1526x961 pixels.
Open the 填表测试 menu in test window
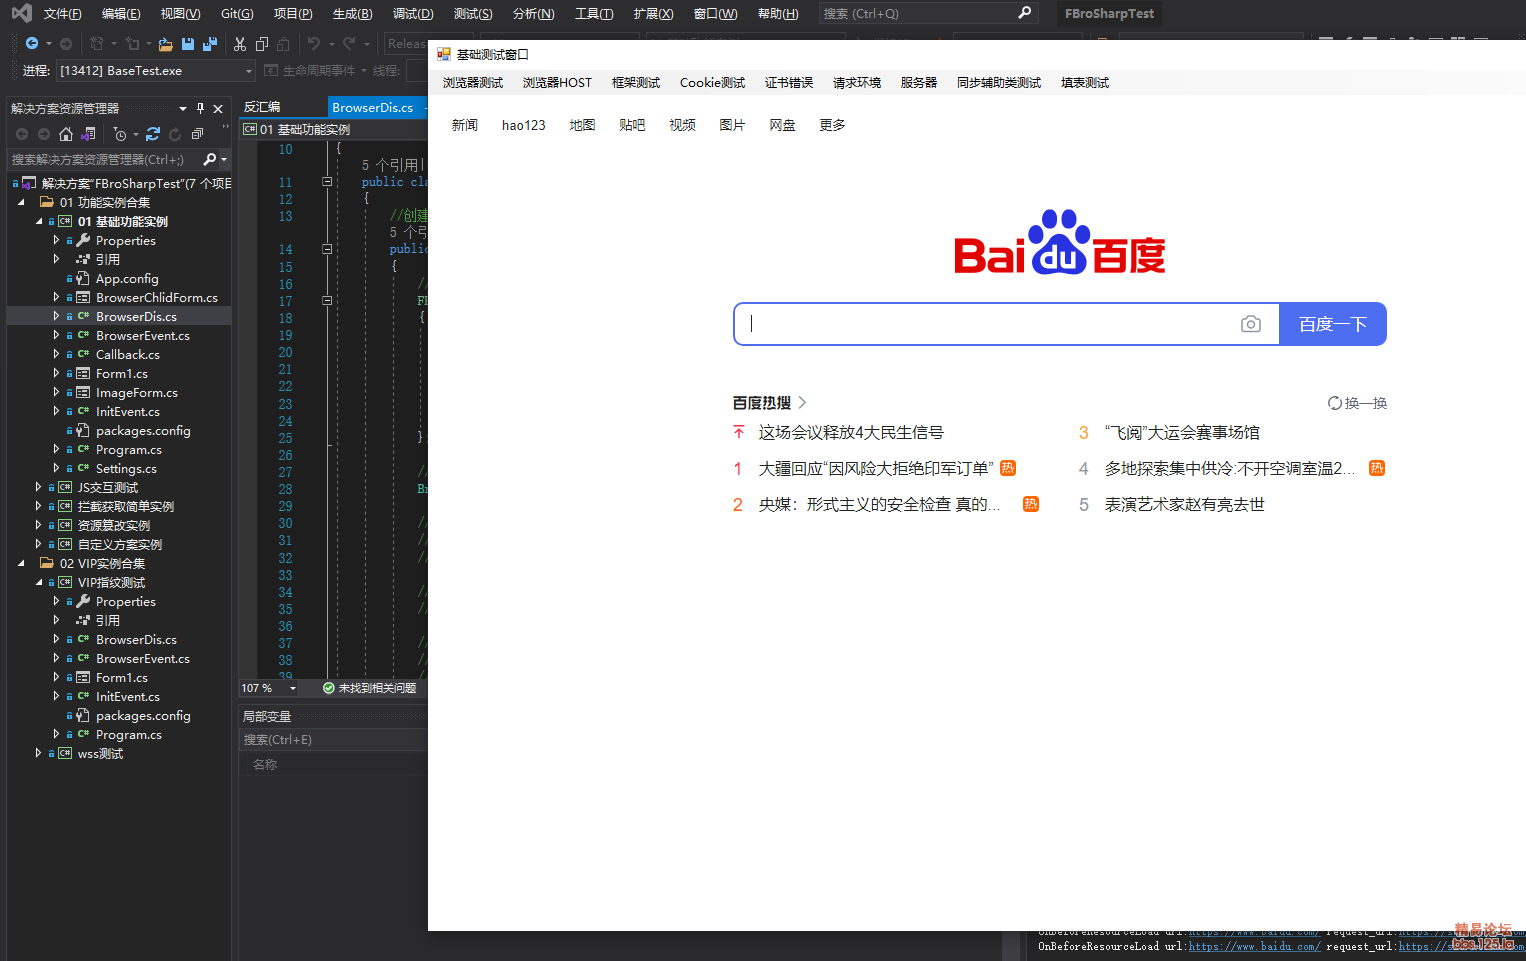[x=1085, y=83]
